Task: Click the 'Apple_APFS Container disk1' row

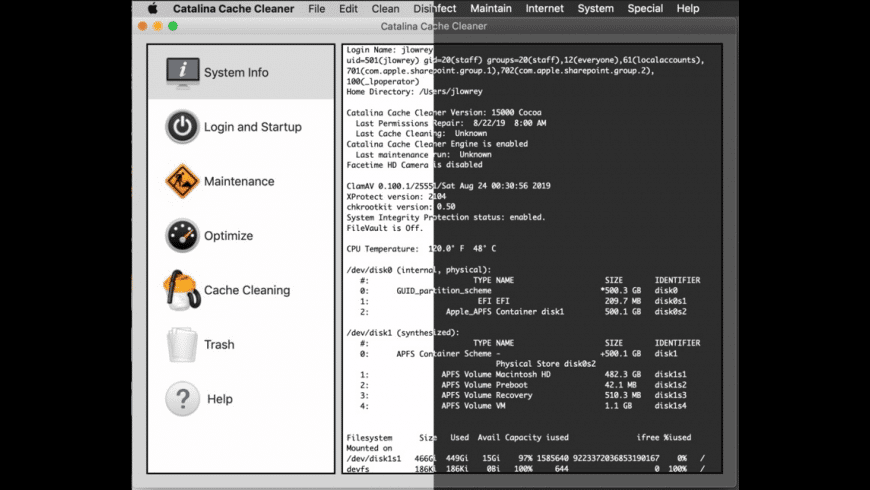Action: pyautogui.click(x=523, y=312)
